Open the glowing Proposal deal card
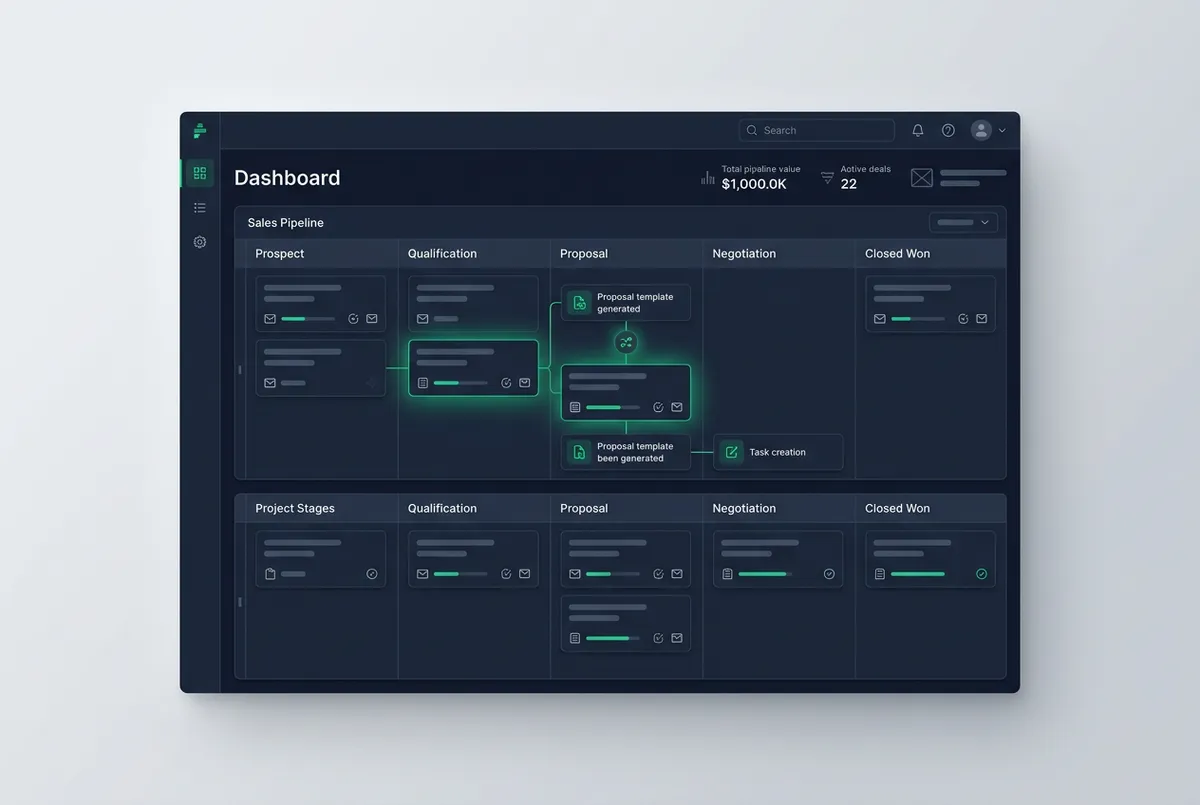Screen dimensions: 1200x805 (x=626, y=392)
